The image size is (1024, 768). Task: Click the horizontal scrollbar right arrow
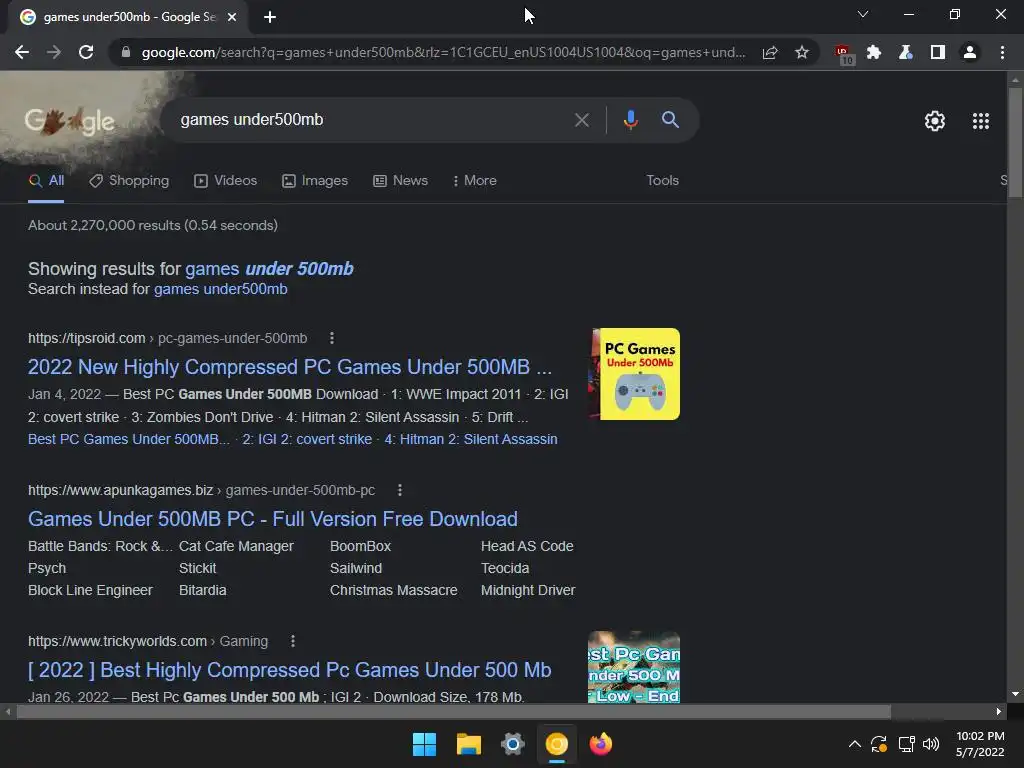click(x=999, y=711)
